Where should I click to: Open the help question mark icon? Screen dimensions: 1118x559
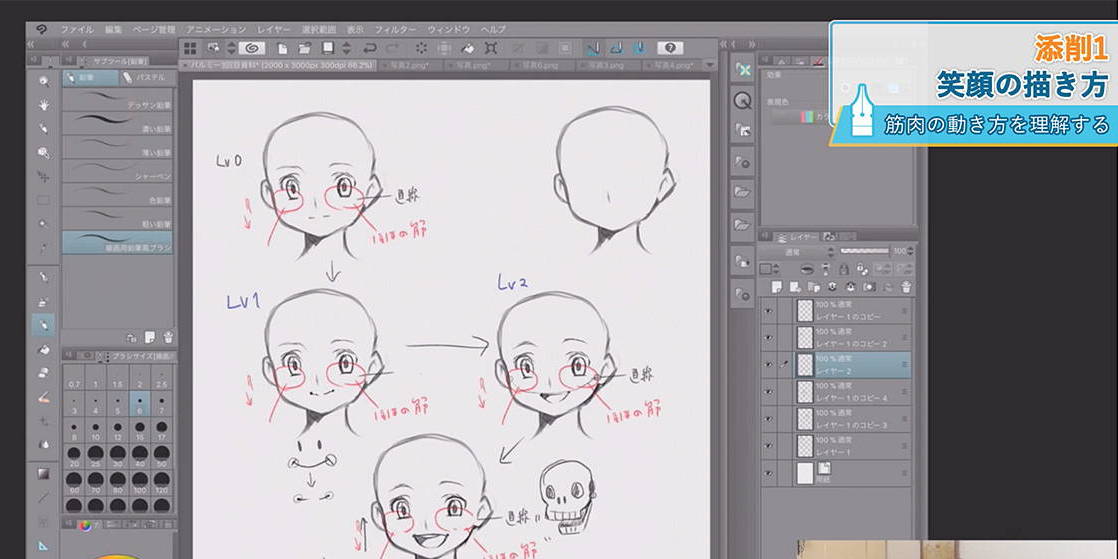pos(670,48)
